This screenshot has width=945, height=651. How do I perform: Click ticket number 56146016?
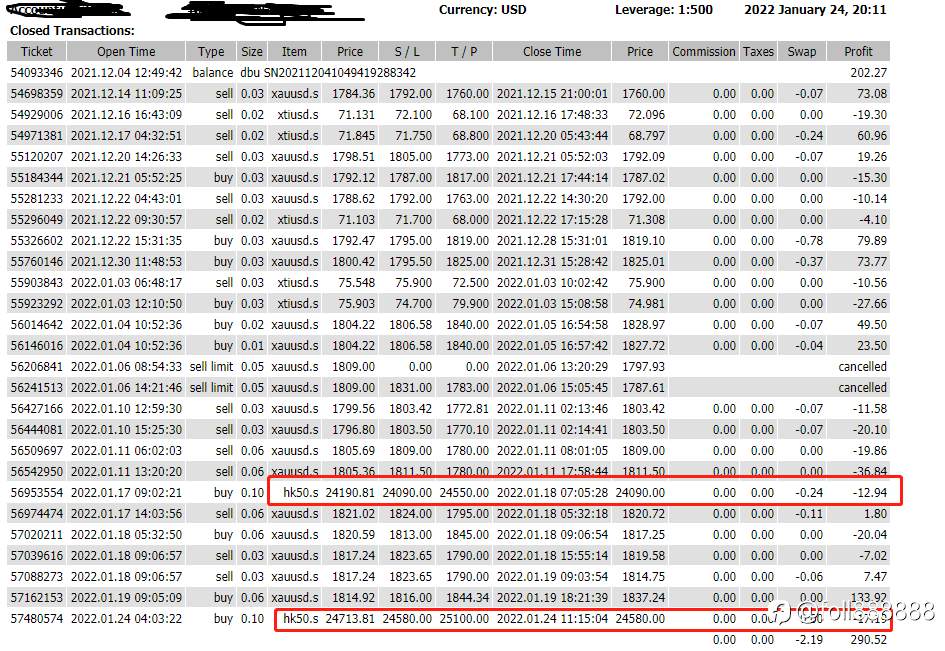(x=36, y=346)
